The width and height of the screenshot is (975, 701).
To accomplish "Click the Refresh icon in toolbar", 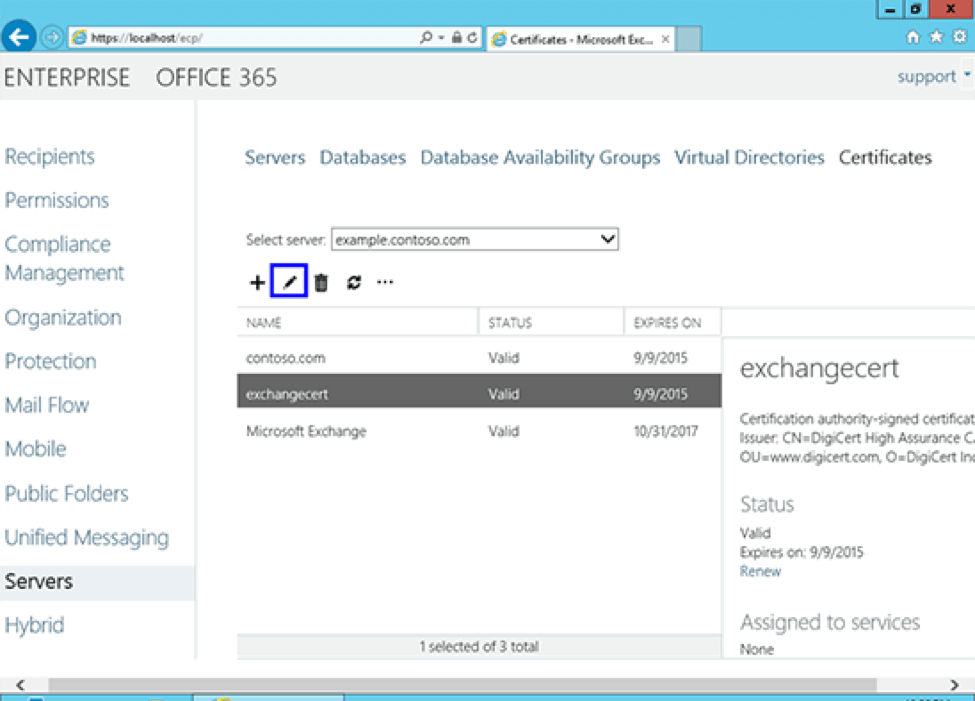I will click(x=353, y=283).
